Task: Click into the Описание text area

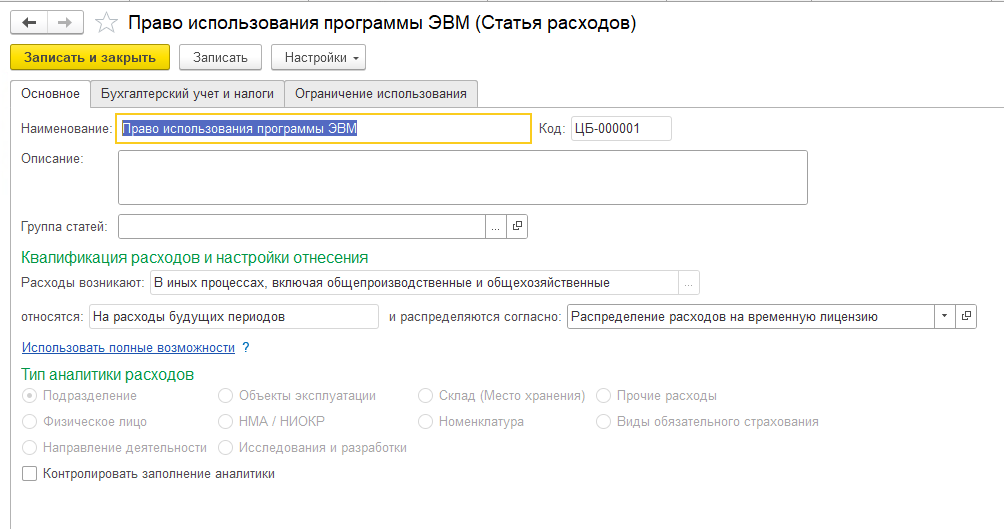Action: (462, 177)
